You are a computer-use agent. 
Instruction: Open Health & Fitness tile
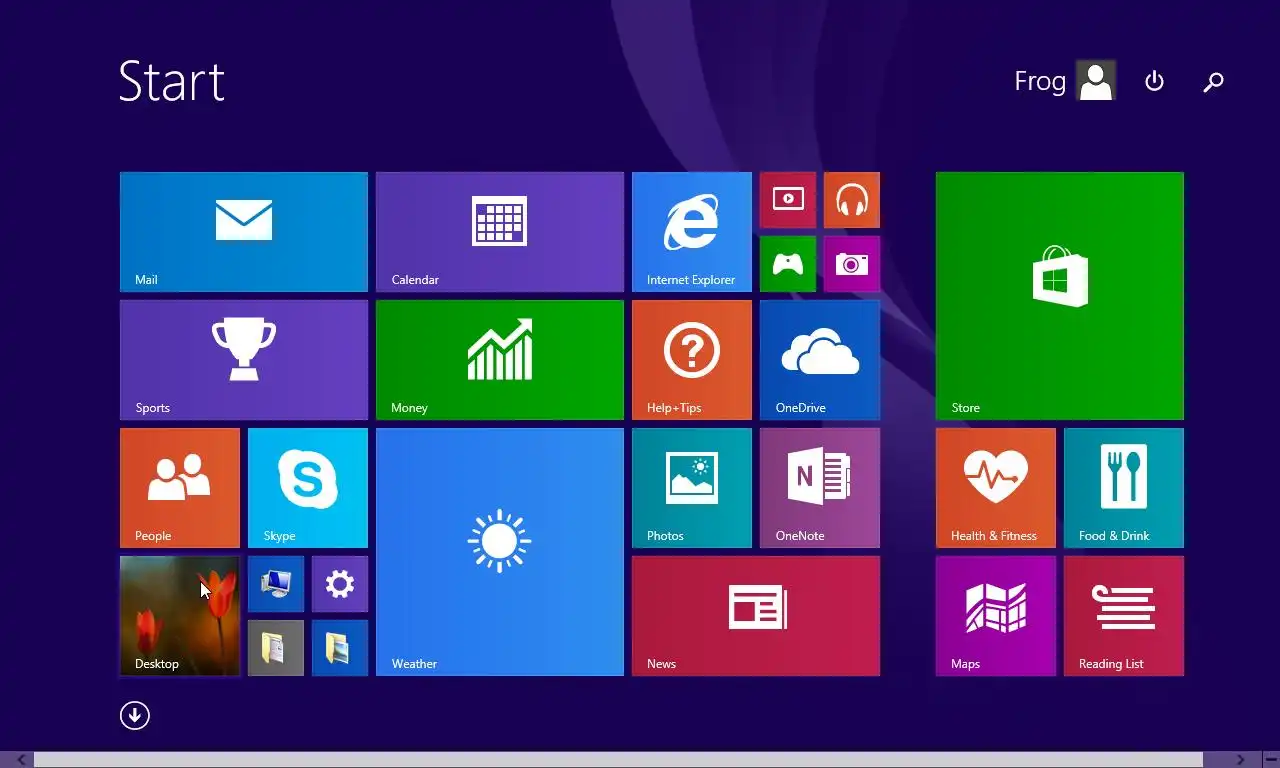996,488
